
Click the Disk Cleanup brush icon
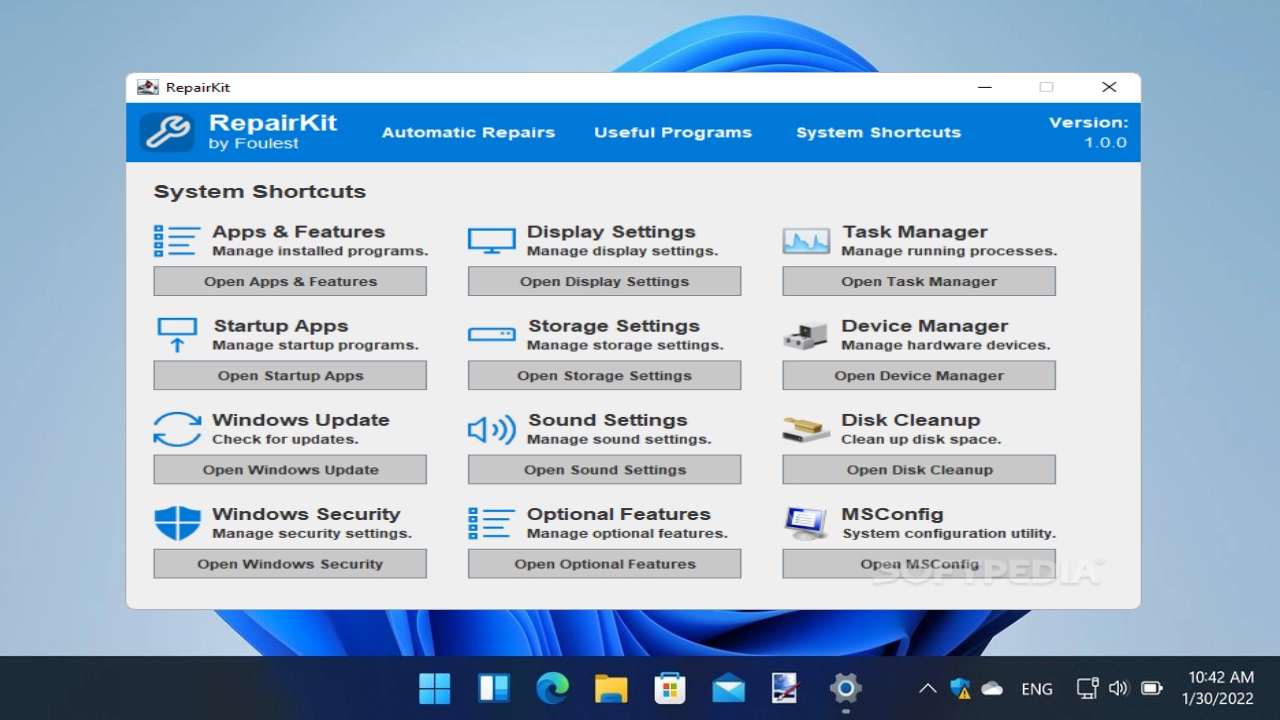(806, 429)
